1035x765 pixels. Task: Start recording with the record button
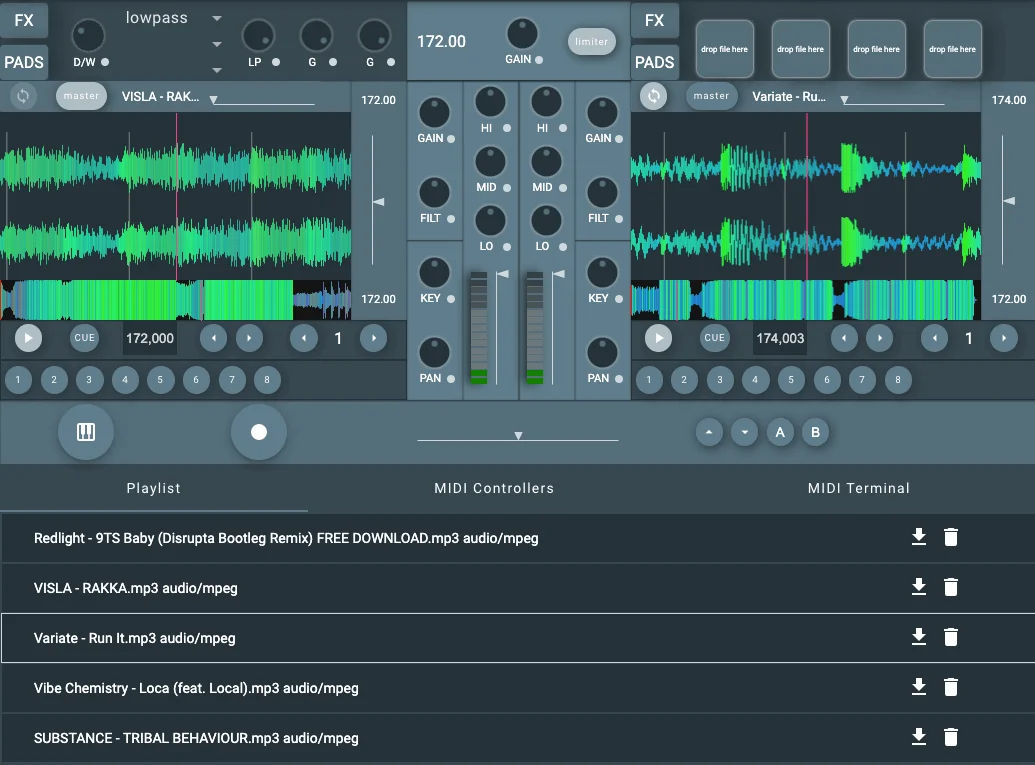(259, 432)
